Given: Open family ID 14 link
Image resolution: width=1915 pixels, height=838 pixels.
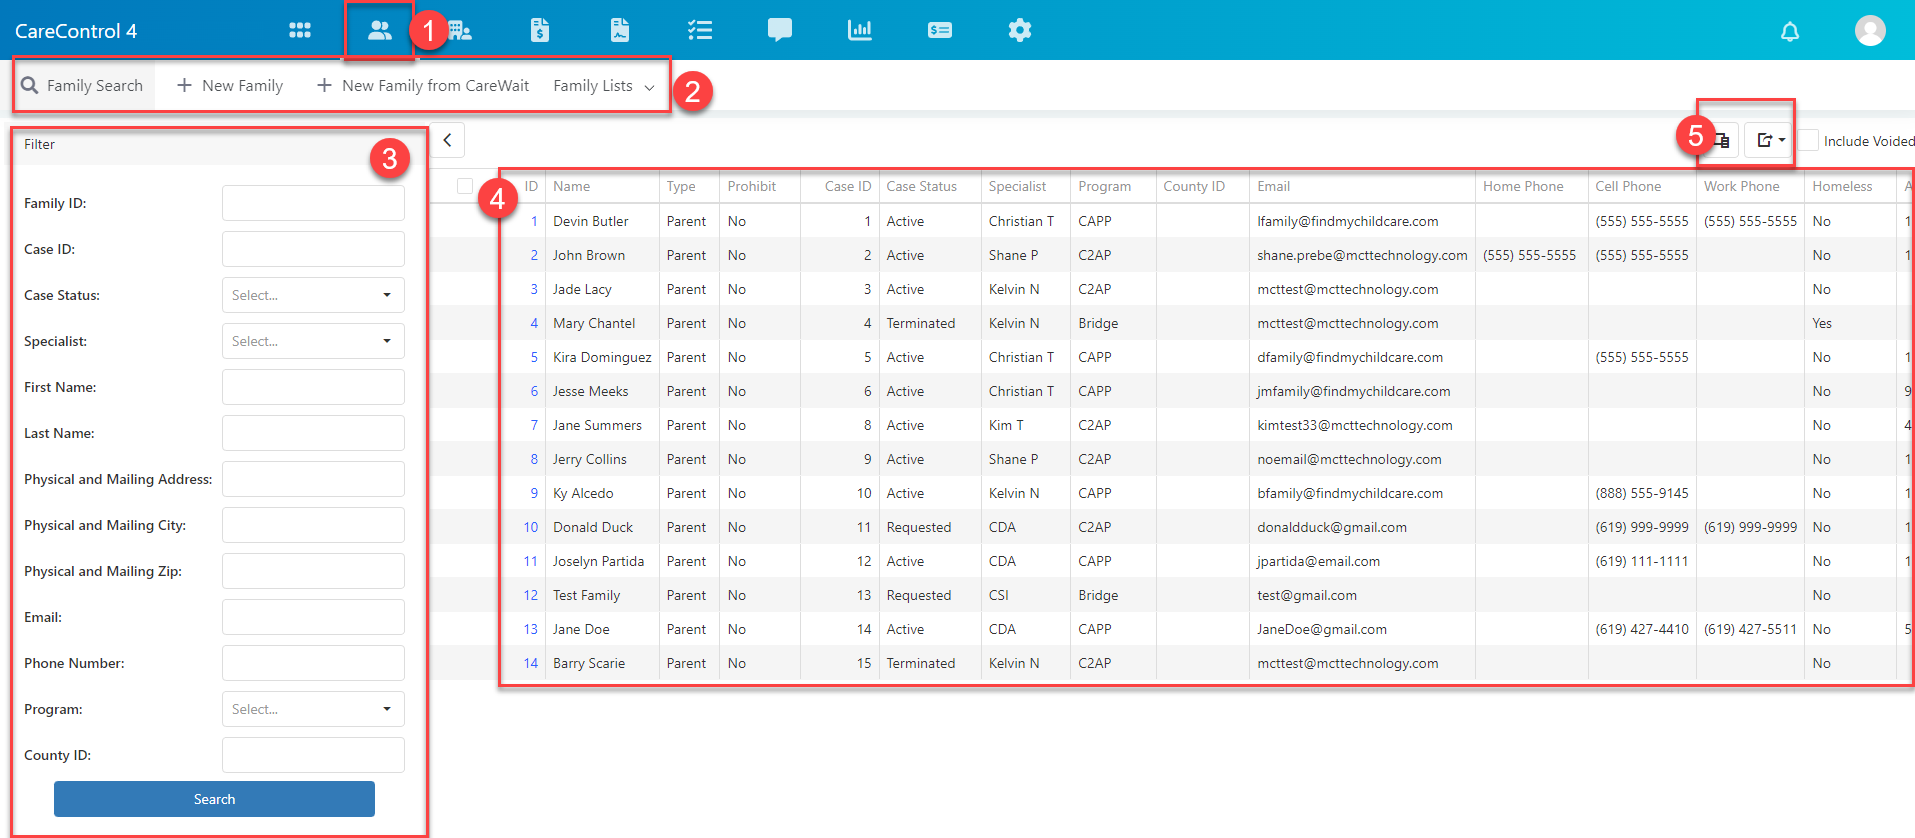Looking at the screenshot, I should point(531,663).
